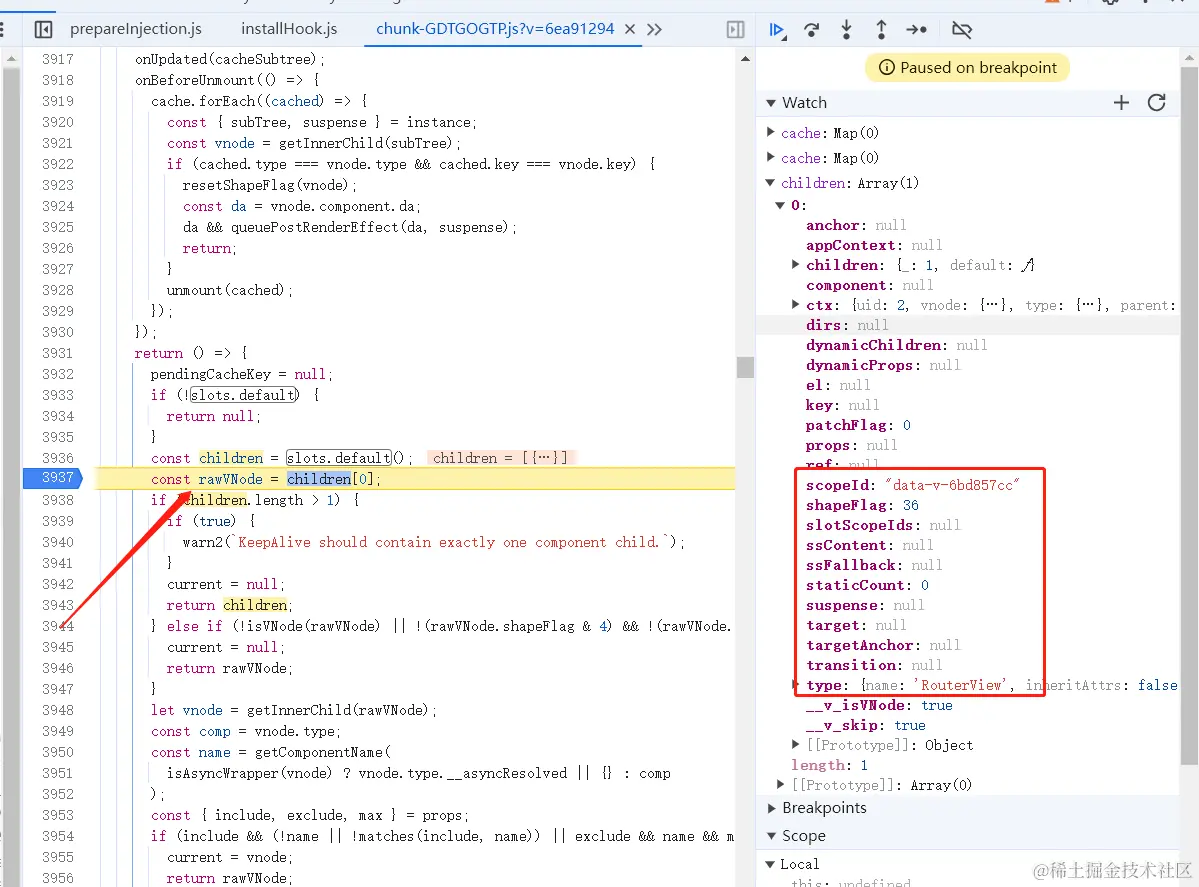Collapse children: Array(1) watch entry
Screen dimensions: 1199x887
tap(771, 183)
